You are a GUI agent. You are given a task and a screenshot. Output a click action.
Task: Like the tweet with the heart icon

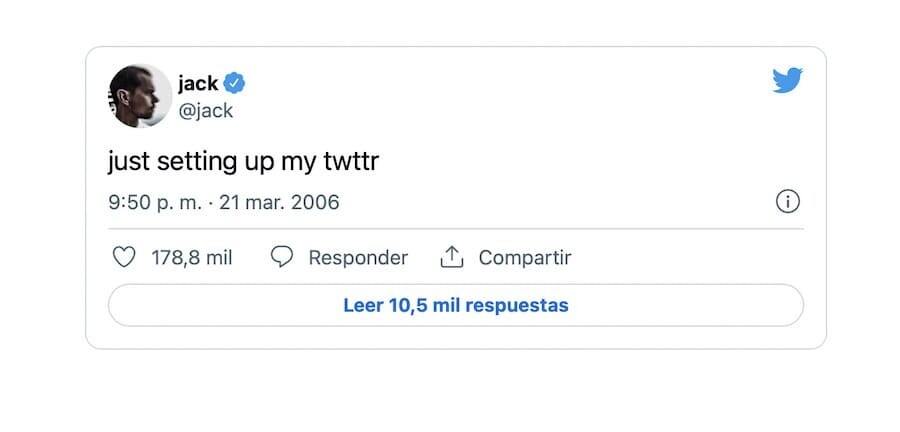tap(123, 257)
